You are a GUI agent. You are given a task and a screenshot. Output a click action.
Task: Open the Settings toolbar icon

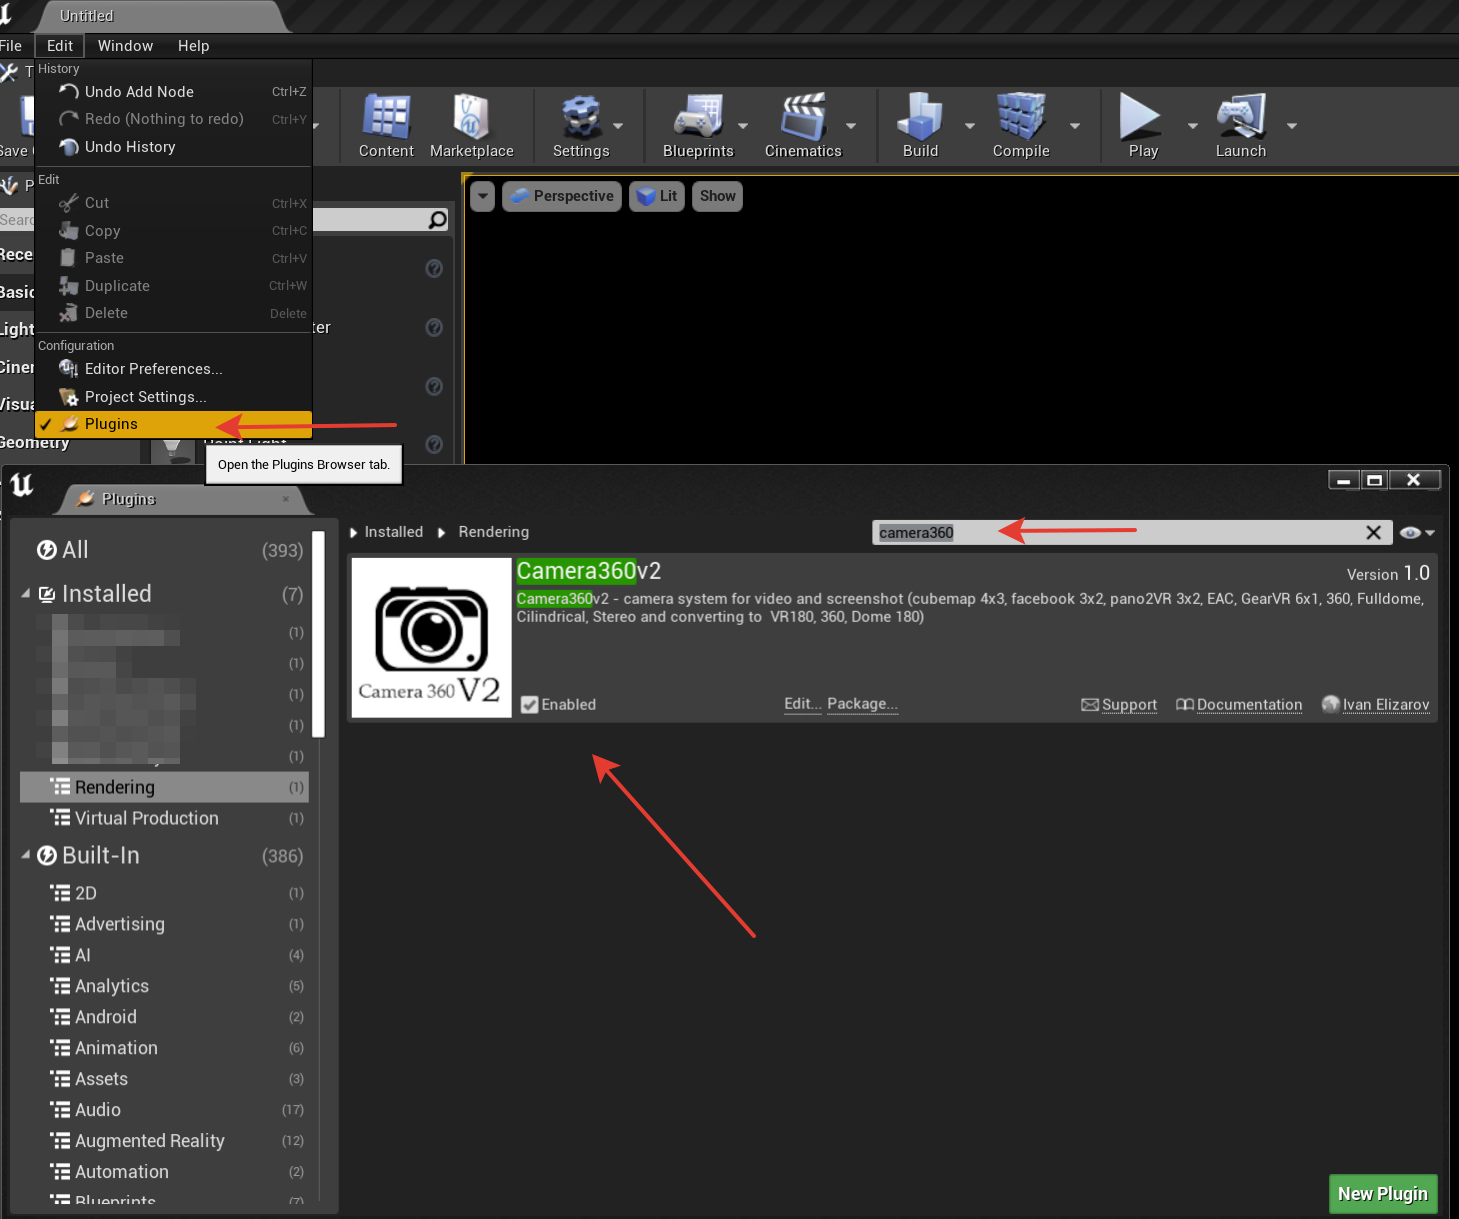click(581, 126)
